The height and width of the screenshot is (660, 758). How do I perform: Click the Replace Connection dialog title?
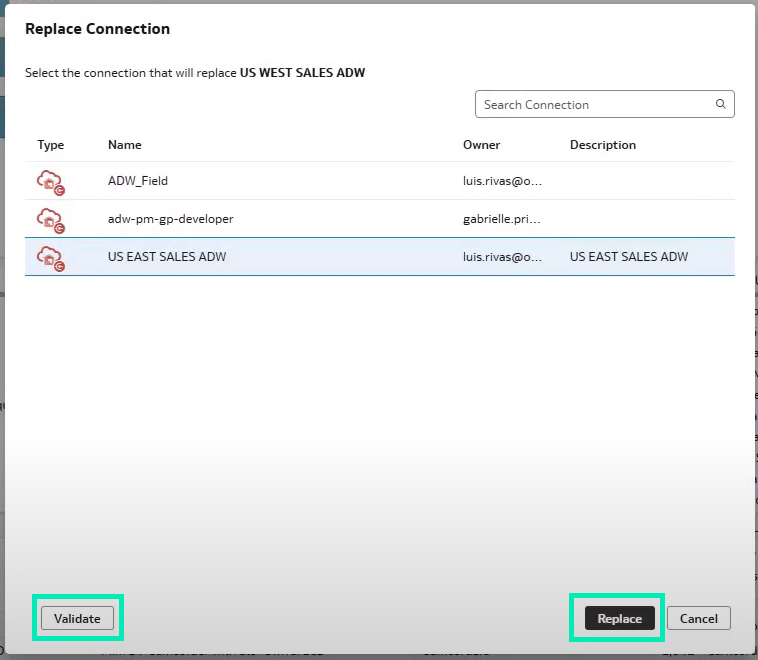pyautogui.click(x=97, y=29)
